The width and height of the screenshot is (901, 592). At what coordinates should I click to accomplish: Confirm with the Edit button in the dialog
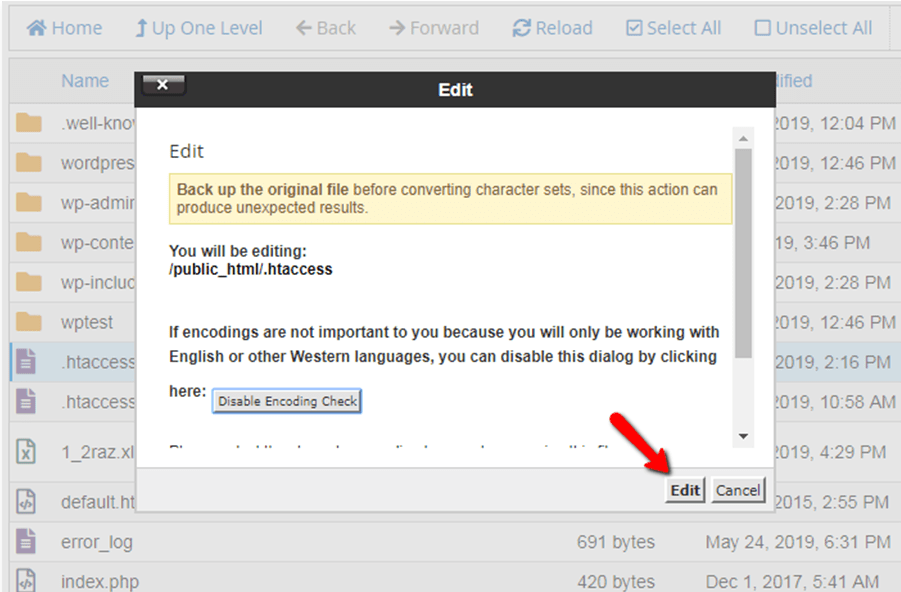pyautogui.click(x=685, y=490)
